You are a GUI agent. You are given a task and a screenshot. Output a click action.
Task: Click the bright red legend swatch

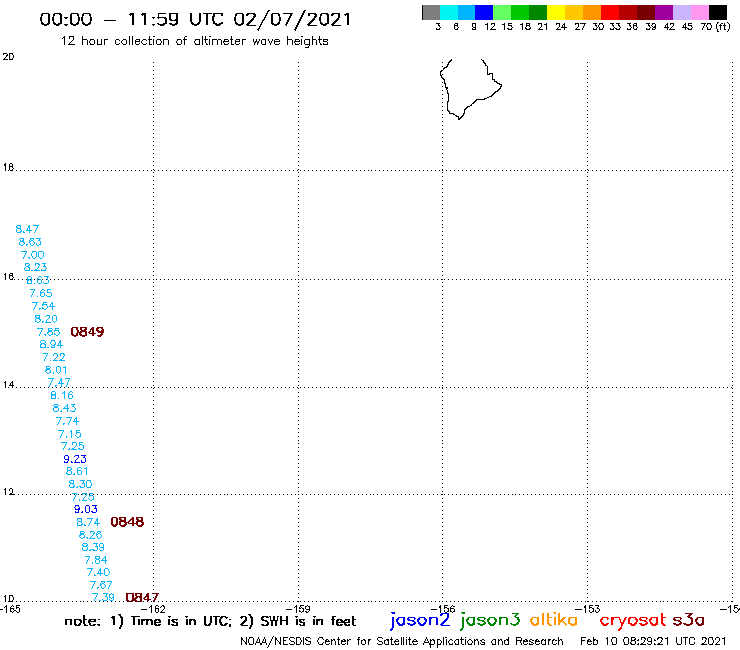click(610, 12)
